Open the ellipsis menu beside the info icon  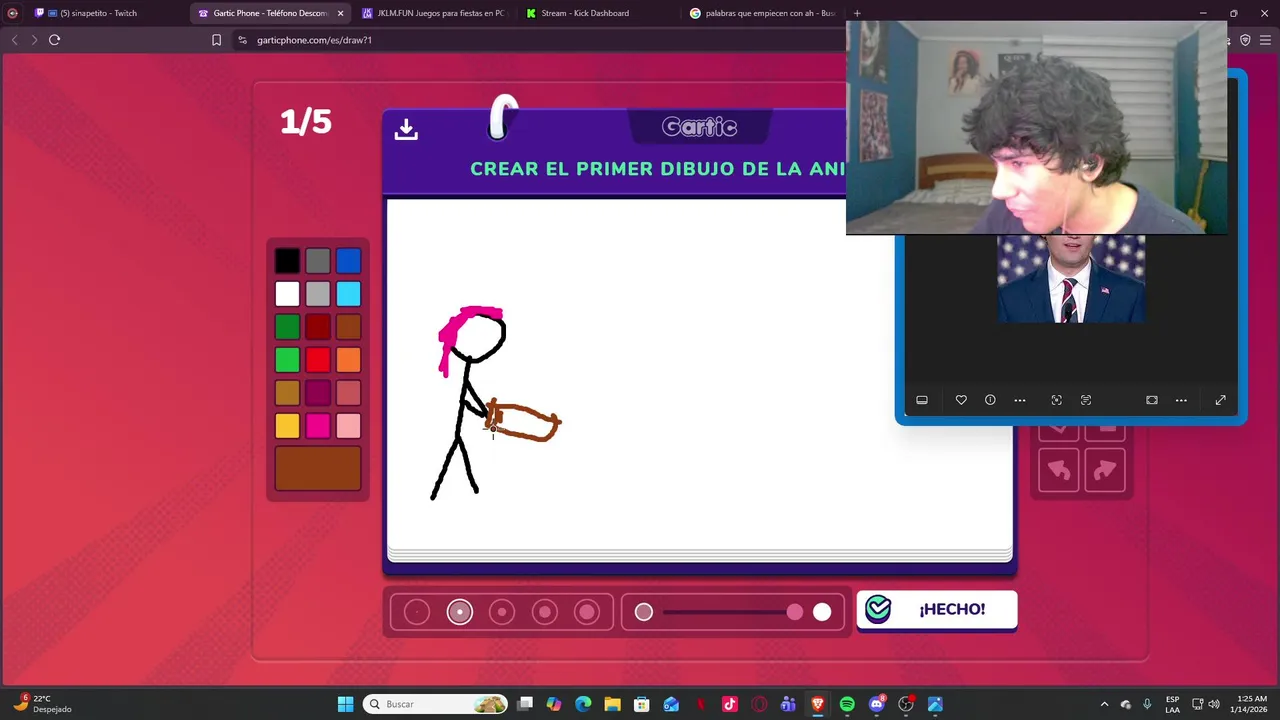point(1020,400)
